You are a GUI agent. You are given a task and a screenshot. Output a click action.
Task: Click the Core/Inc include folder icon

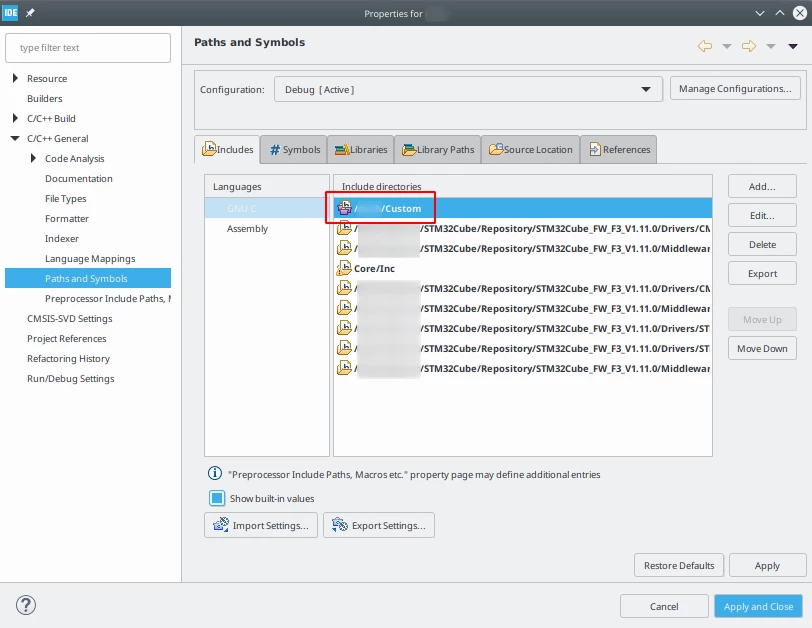pyautogui.click(x=344, y=268)
